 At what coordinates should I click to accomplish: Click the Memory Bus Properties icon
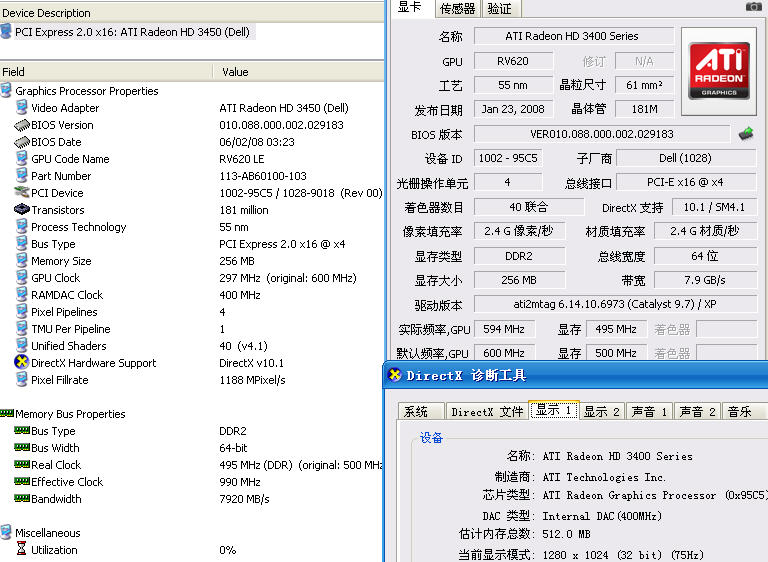(x=7, y=413)
